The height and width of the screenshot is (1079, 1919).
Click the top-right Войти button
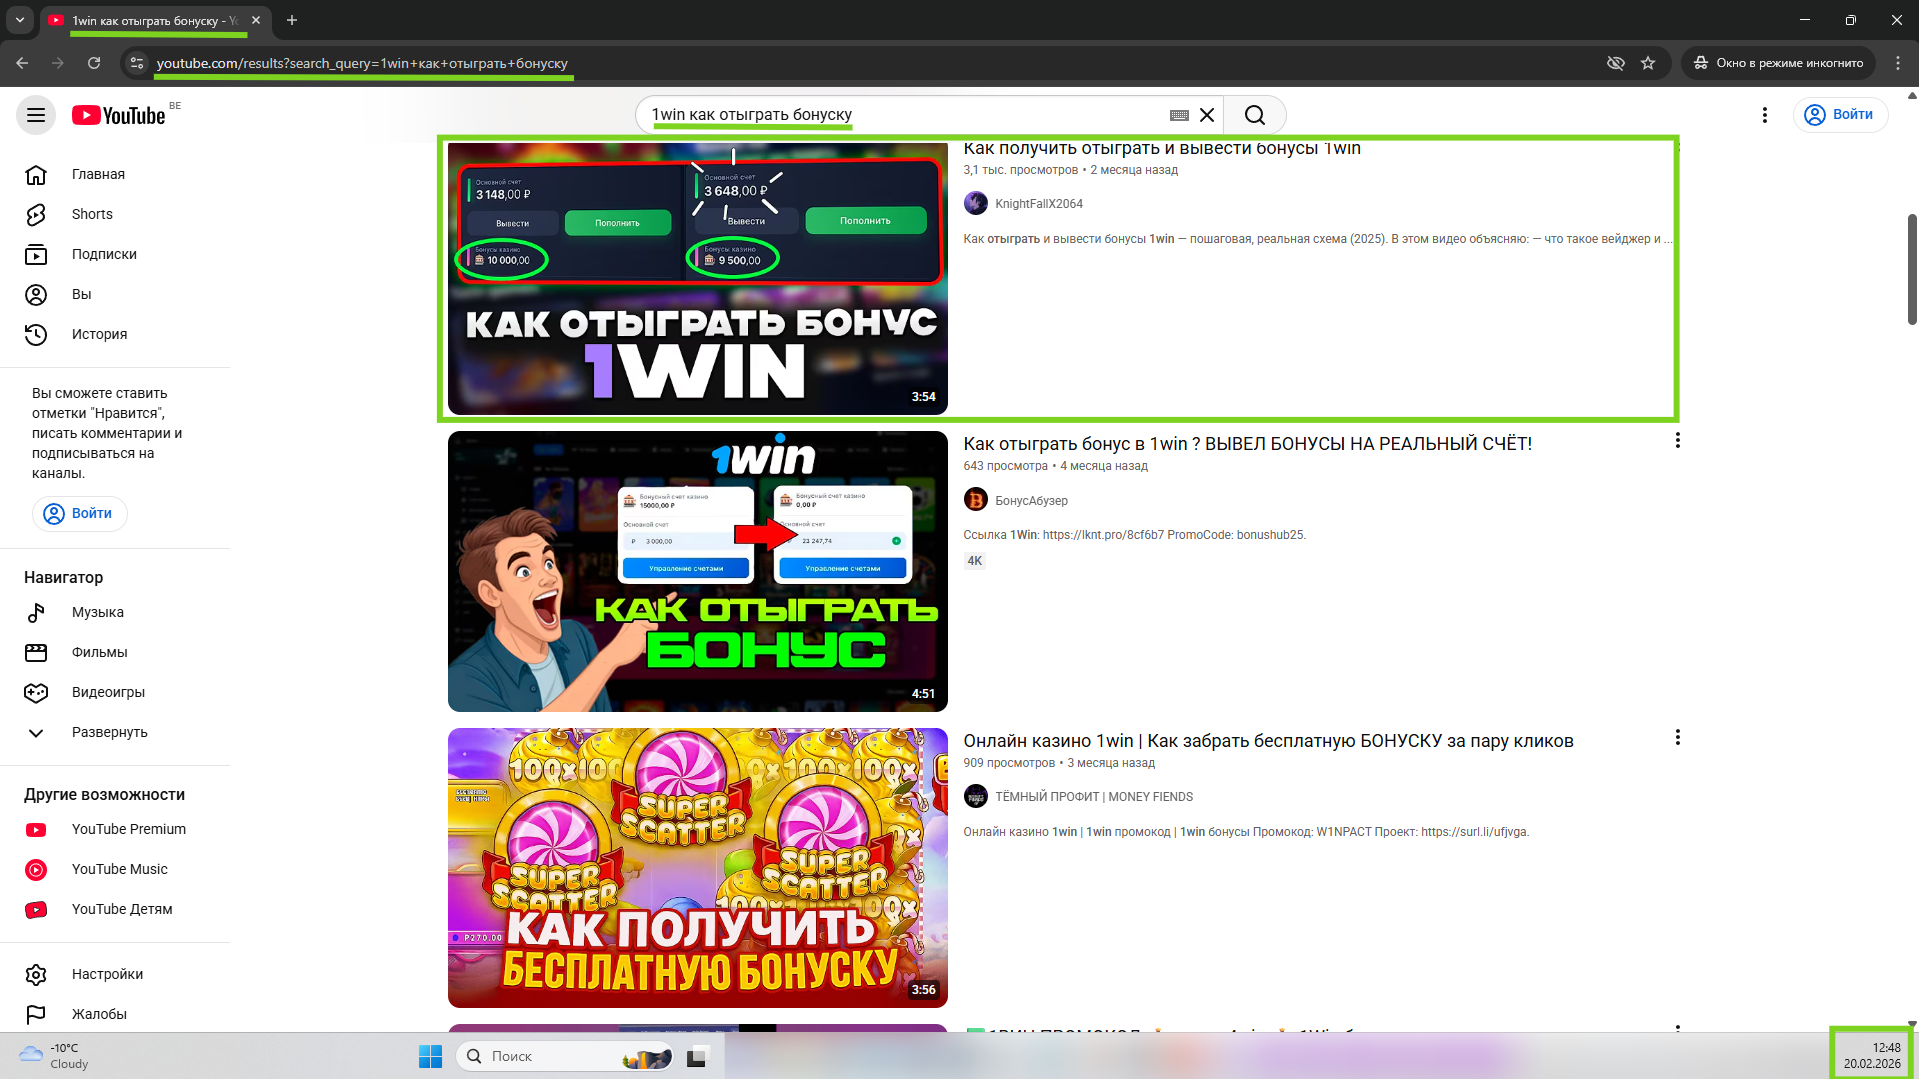click(1840, 115)
